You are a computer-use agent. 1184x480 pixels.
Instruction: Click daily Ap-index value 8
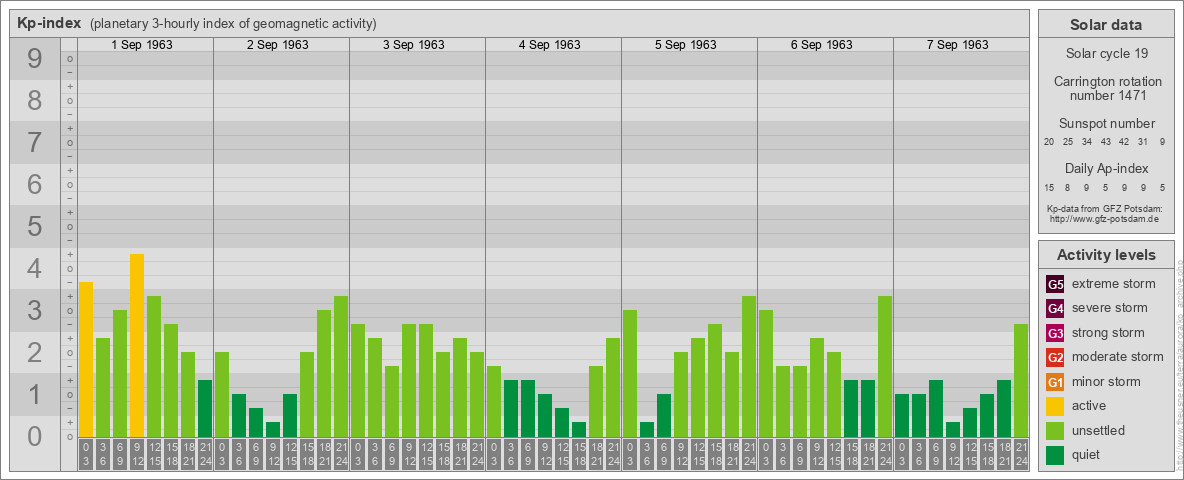click(1068, 187)
